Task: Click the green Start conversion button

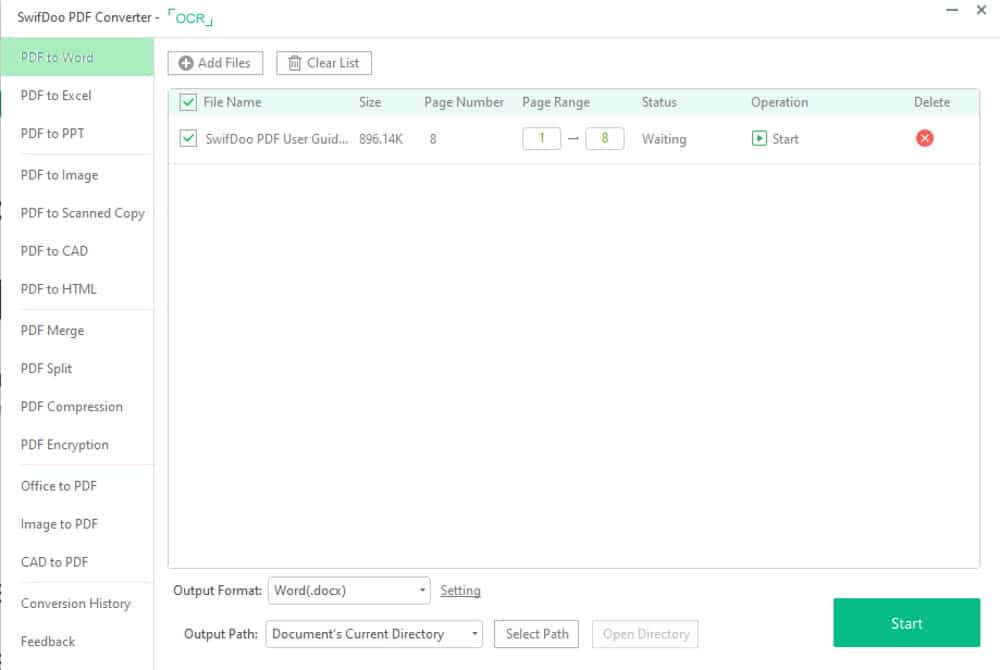Action: (906, 623)
